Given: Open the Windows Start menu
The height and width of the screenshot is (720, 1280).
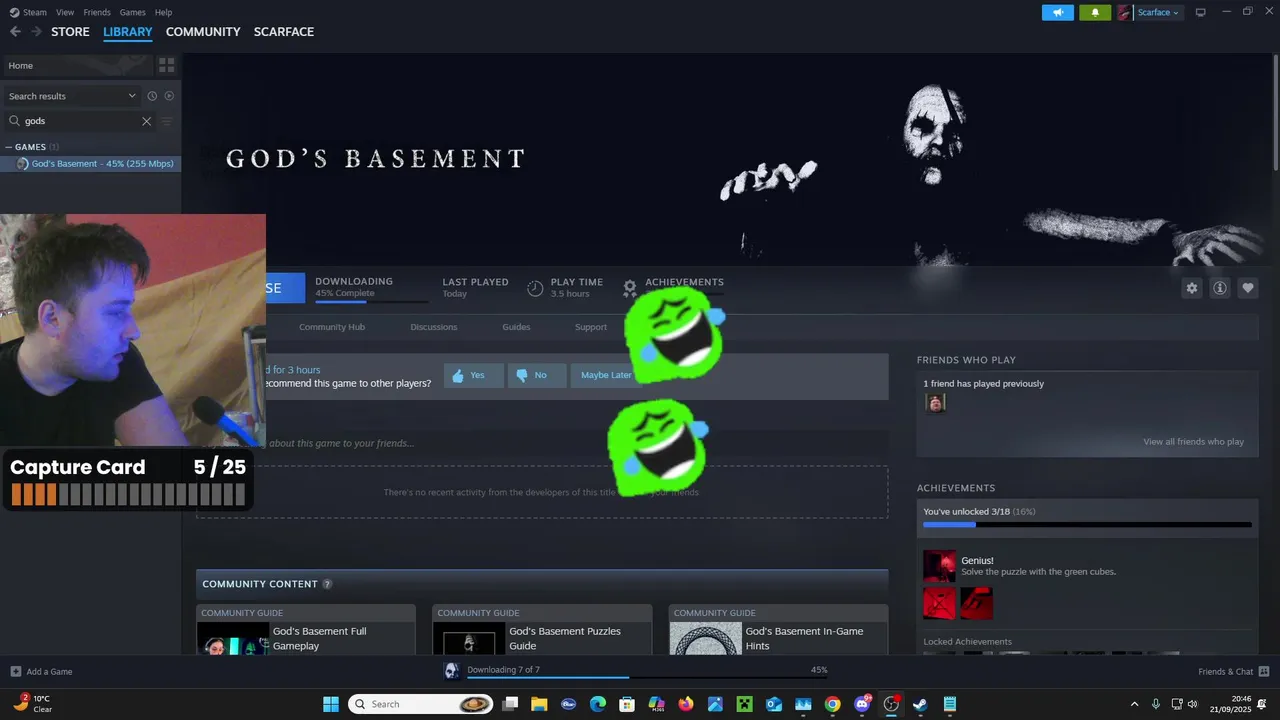Looking at the screenshot, I should click(331, 704).
